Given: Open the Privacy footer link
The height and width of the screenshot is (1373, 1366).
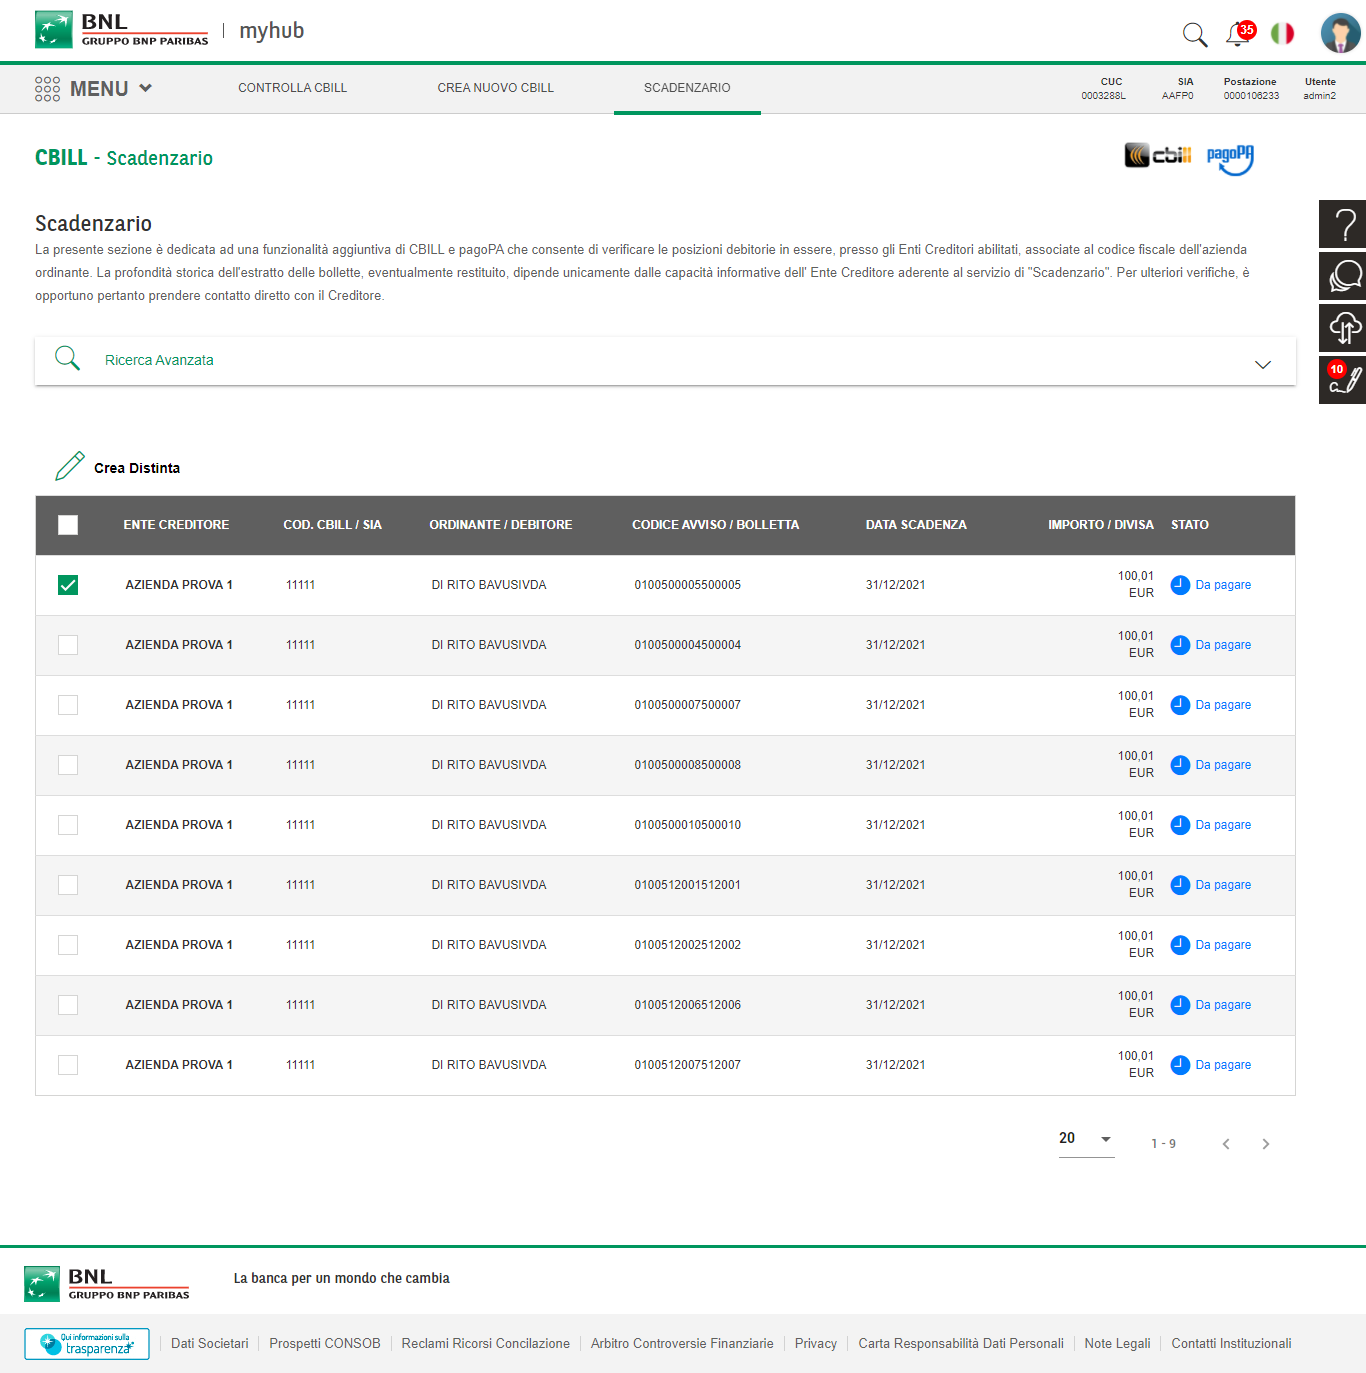Looking at the screenshot, I should pos(815,1344).
